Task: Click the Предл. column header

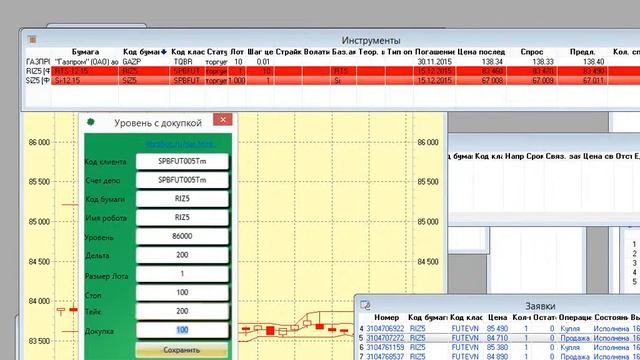Action: [582, 52]
